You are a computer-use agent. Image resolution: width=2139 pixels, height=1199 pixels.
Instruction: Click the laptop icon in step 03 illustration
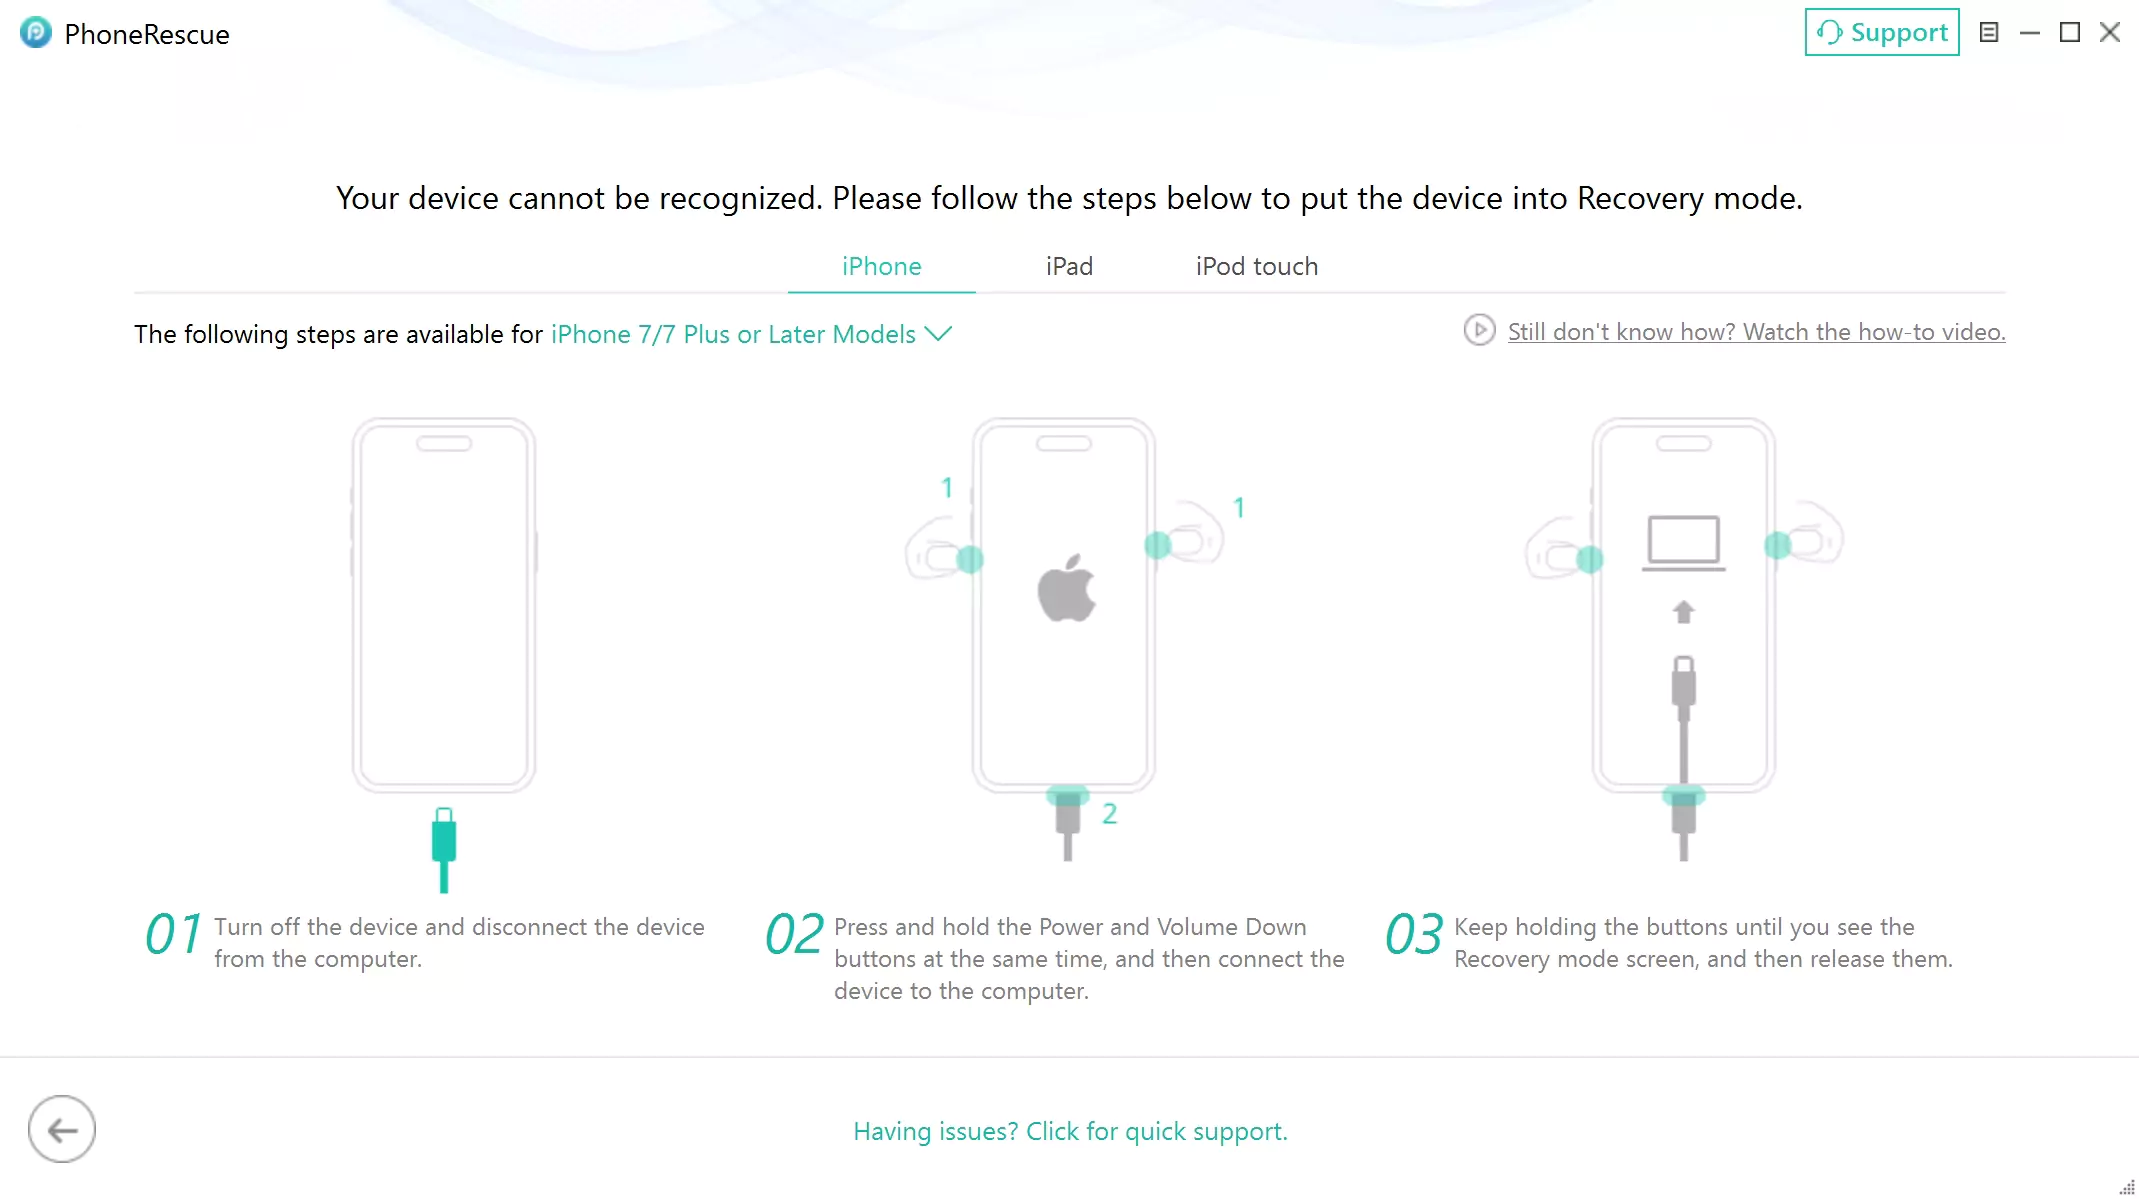(1684, 543)
